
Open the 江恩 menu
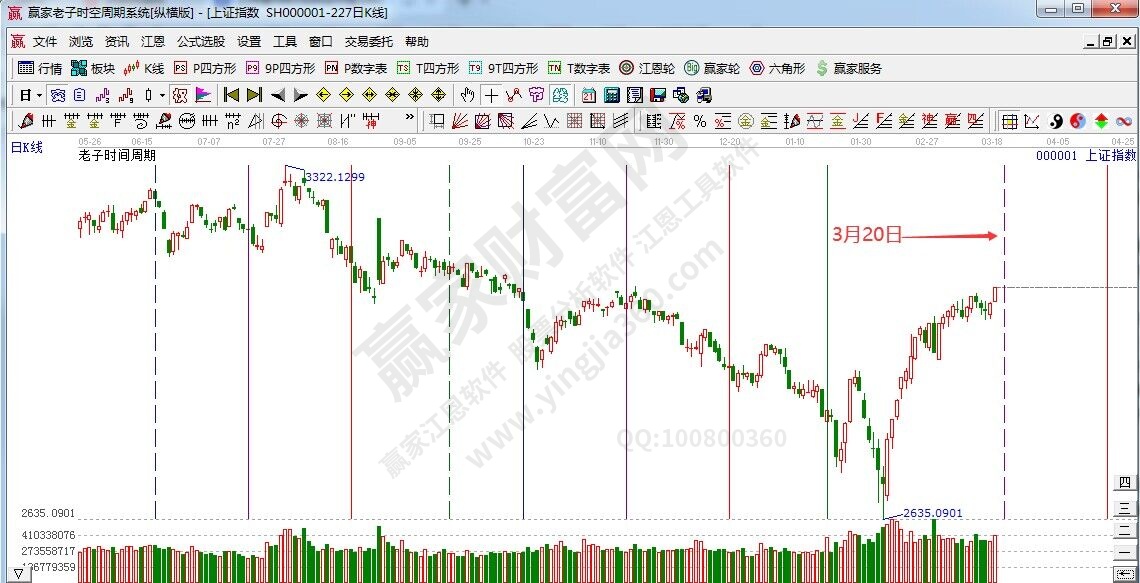pos(153,42)
